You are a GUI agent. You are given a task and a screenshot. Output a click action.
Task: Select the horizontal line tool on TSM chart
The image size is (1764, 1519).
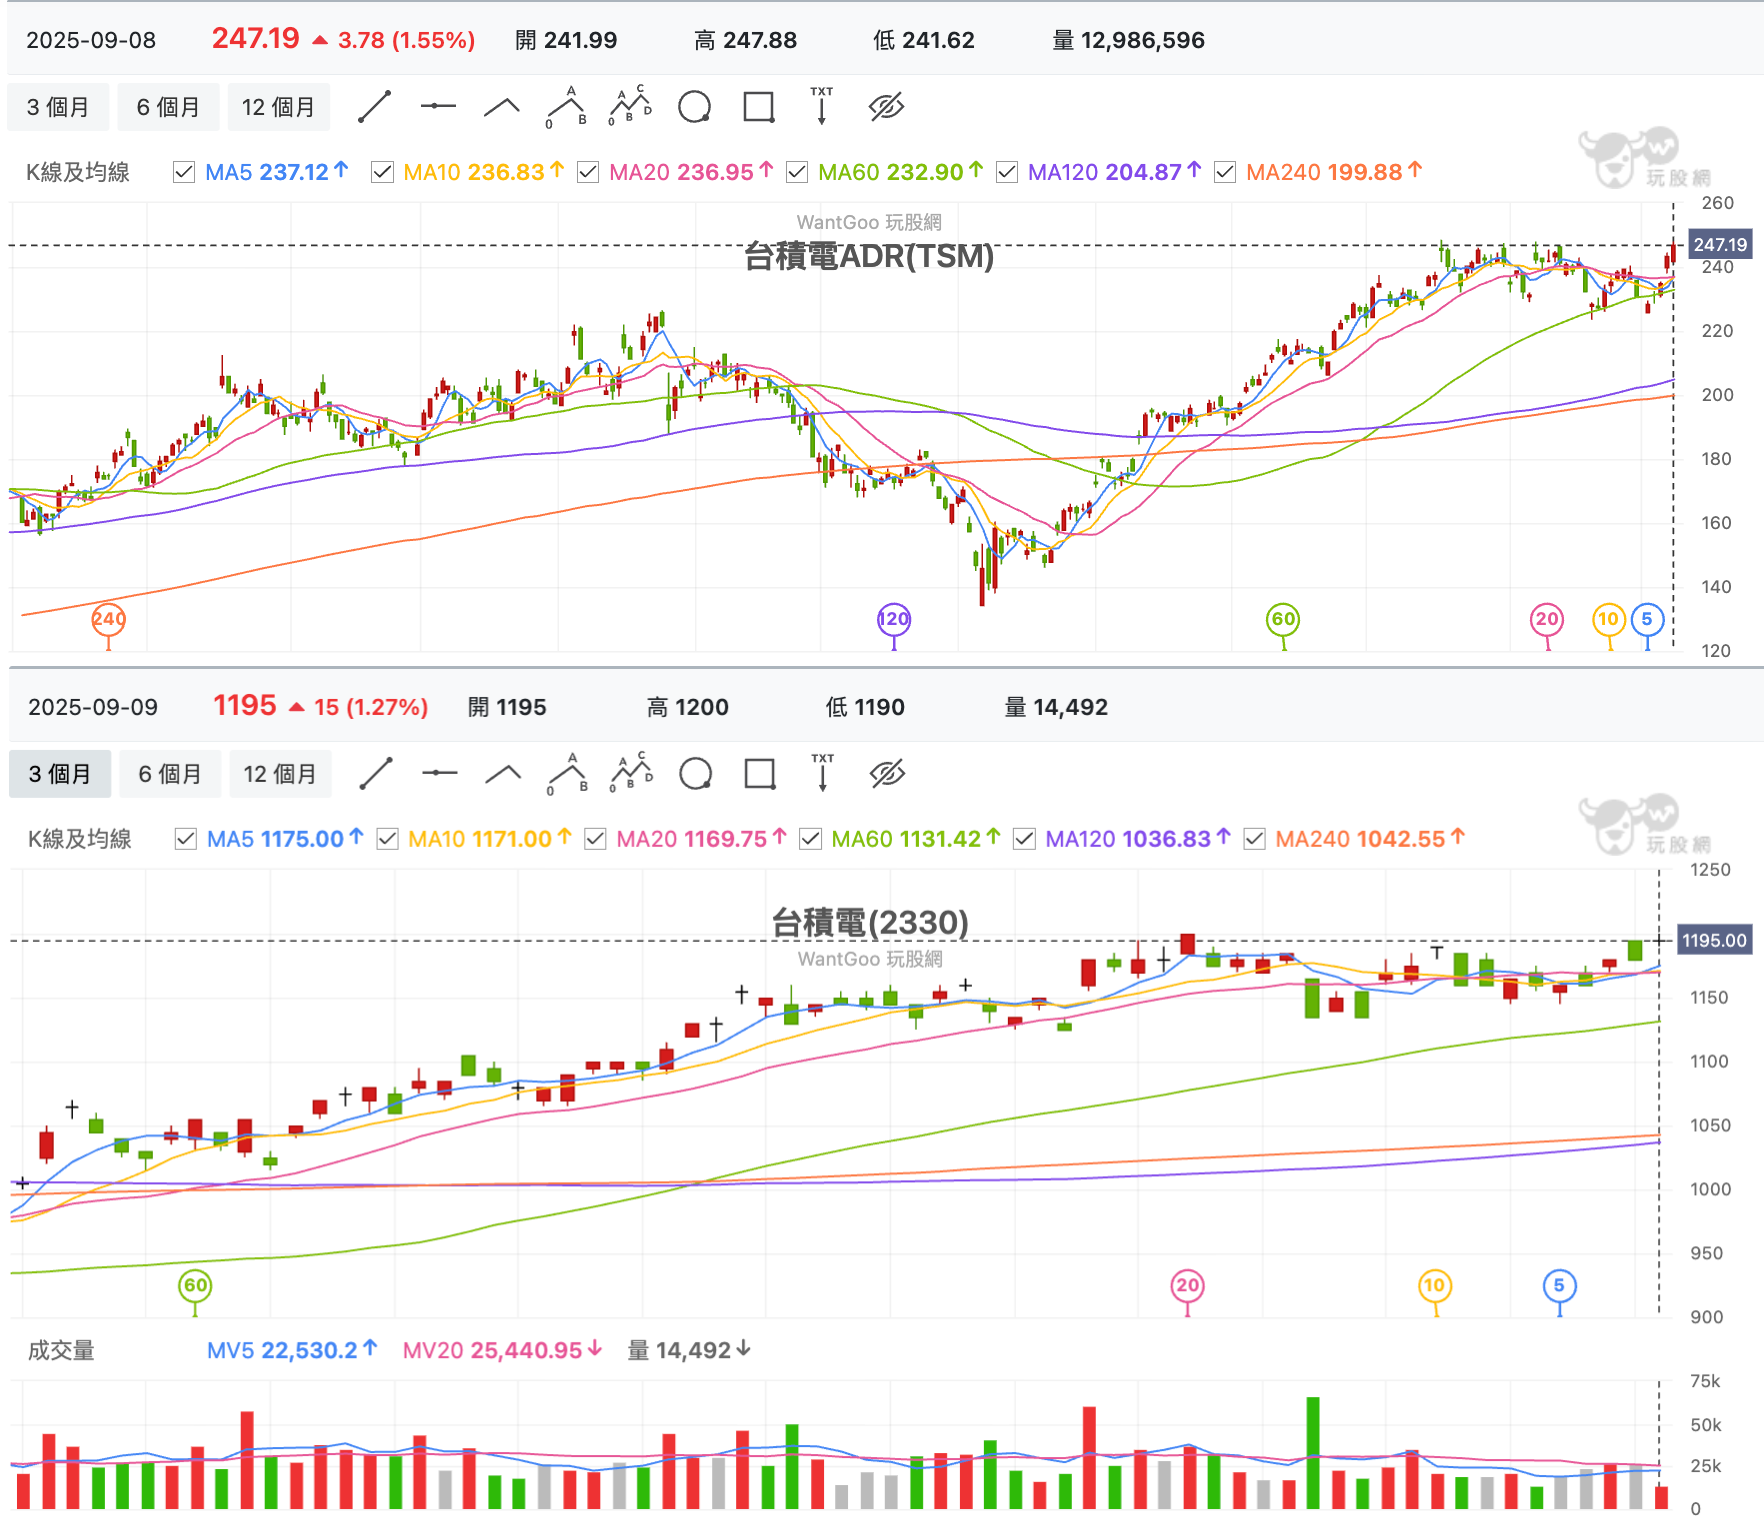438,106
